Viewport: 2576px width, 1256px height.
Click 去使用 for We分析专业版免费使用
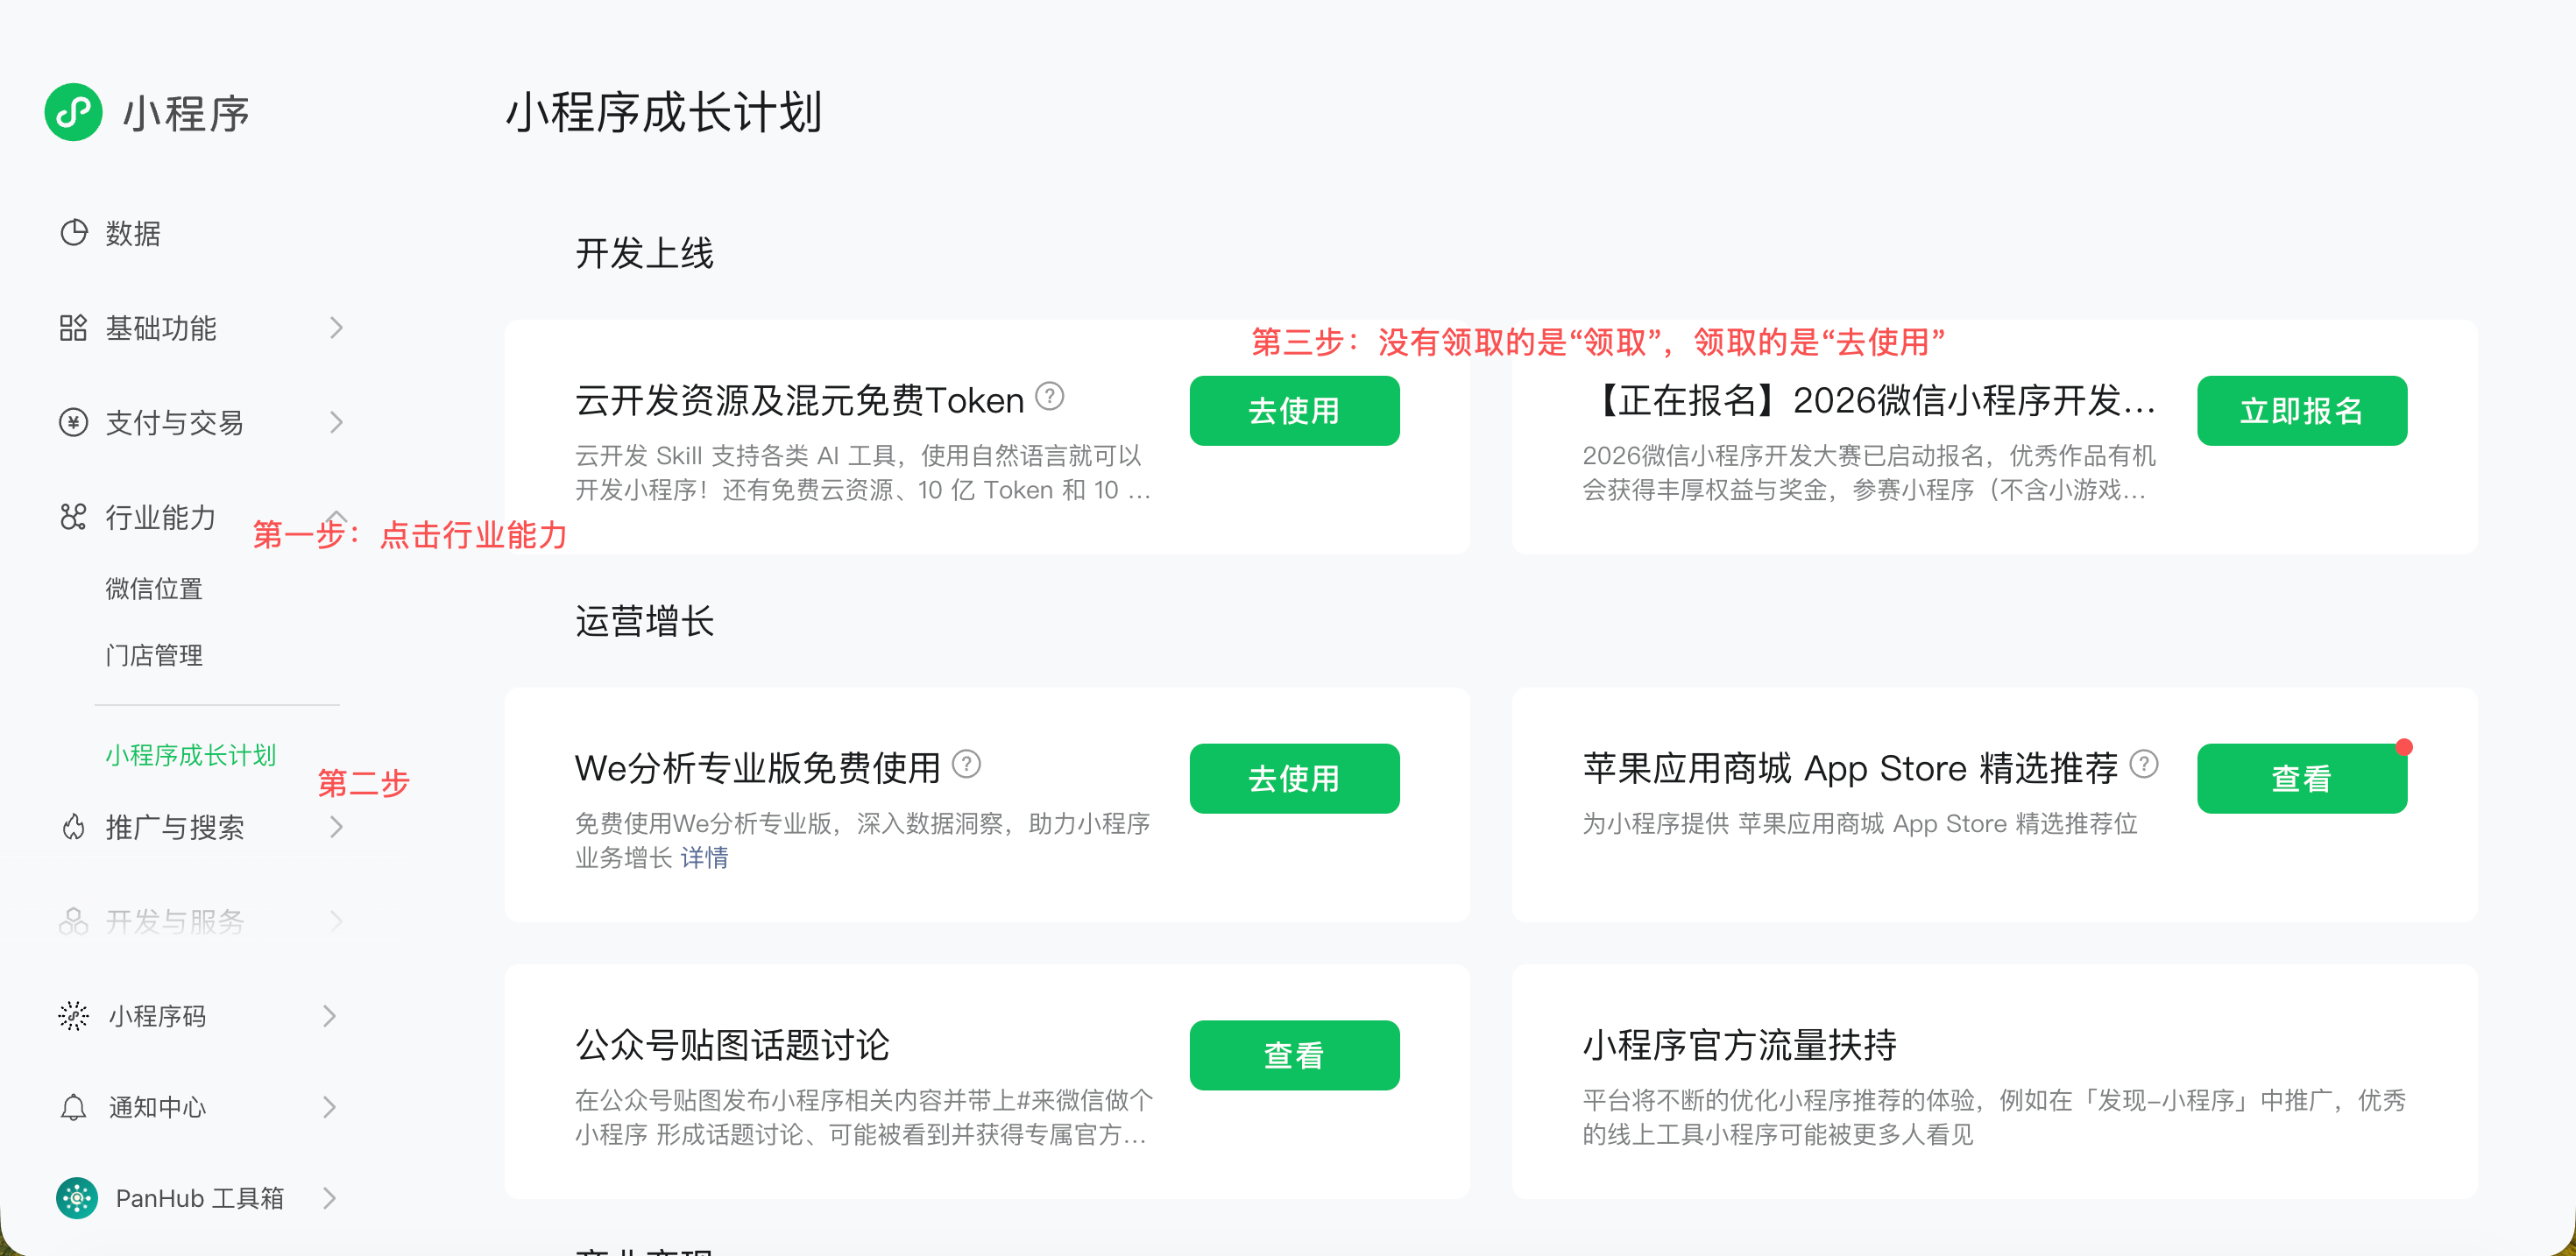click(x=1294, y=779)
